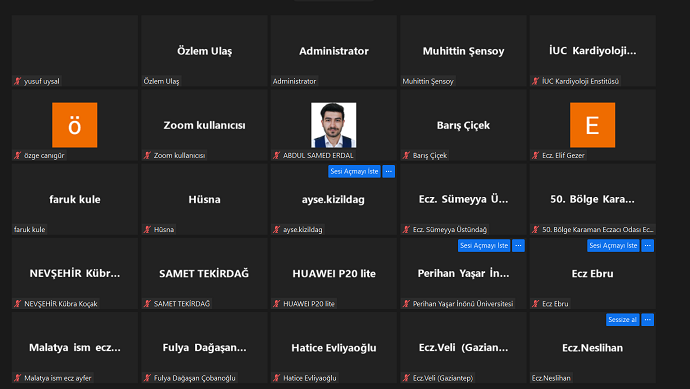Click muted mic icon beside Hatice Evliyaoğlu label
Screen dimensions: 690x389
(276, 378)
